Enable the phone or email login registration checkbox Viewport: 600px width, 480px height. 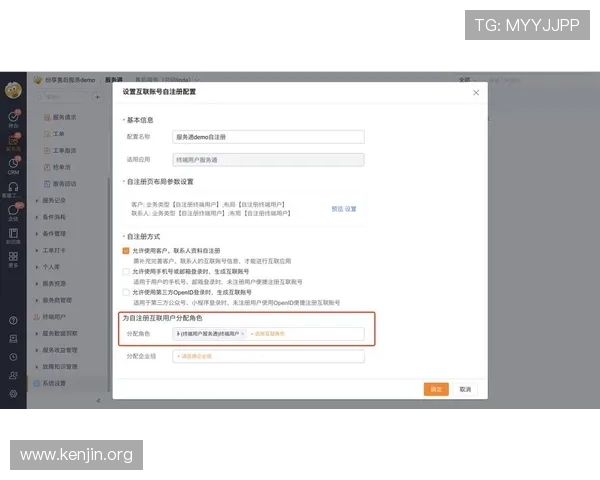tap(126, 271)
